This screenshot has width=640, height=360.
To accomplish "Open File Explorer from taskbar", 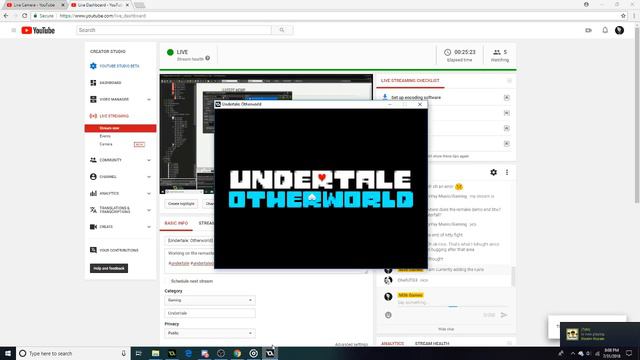I will pyautogui.click(x=156, y=353).
